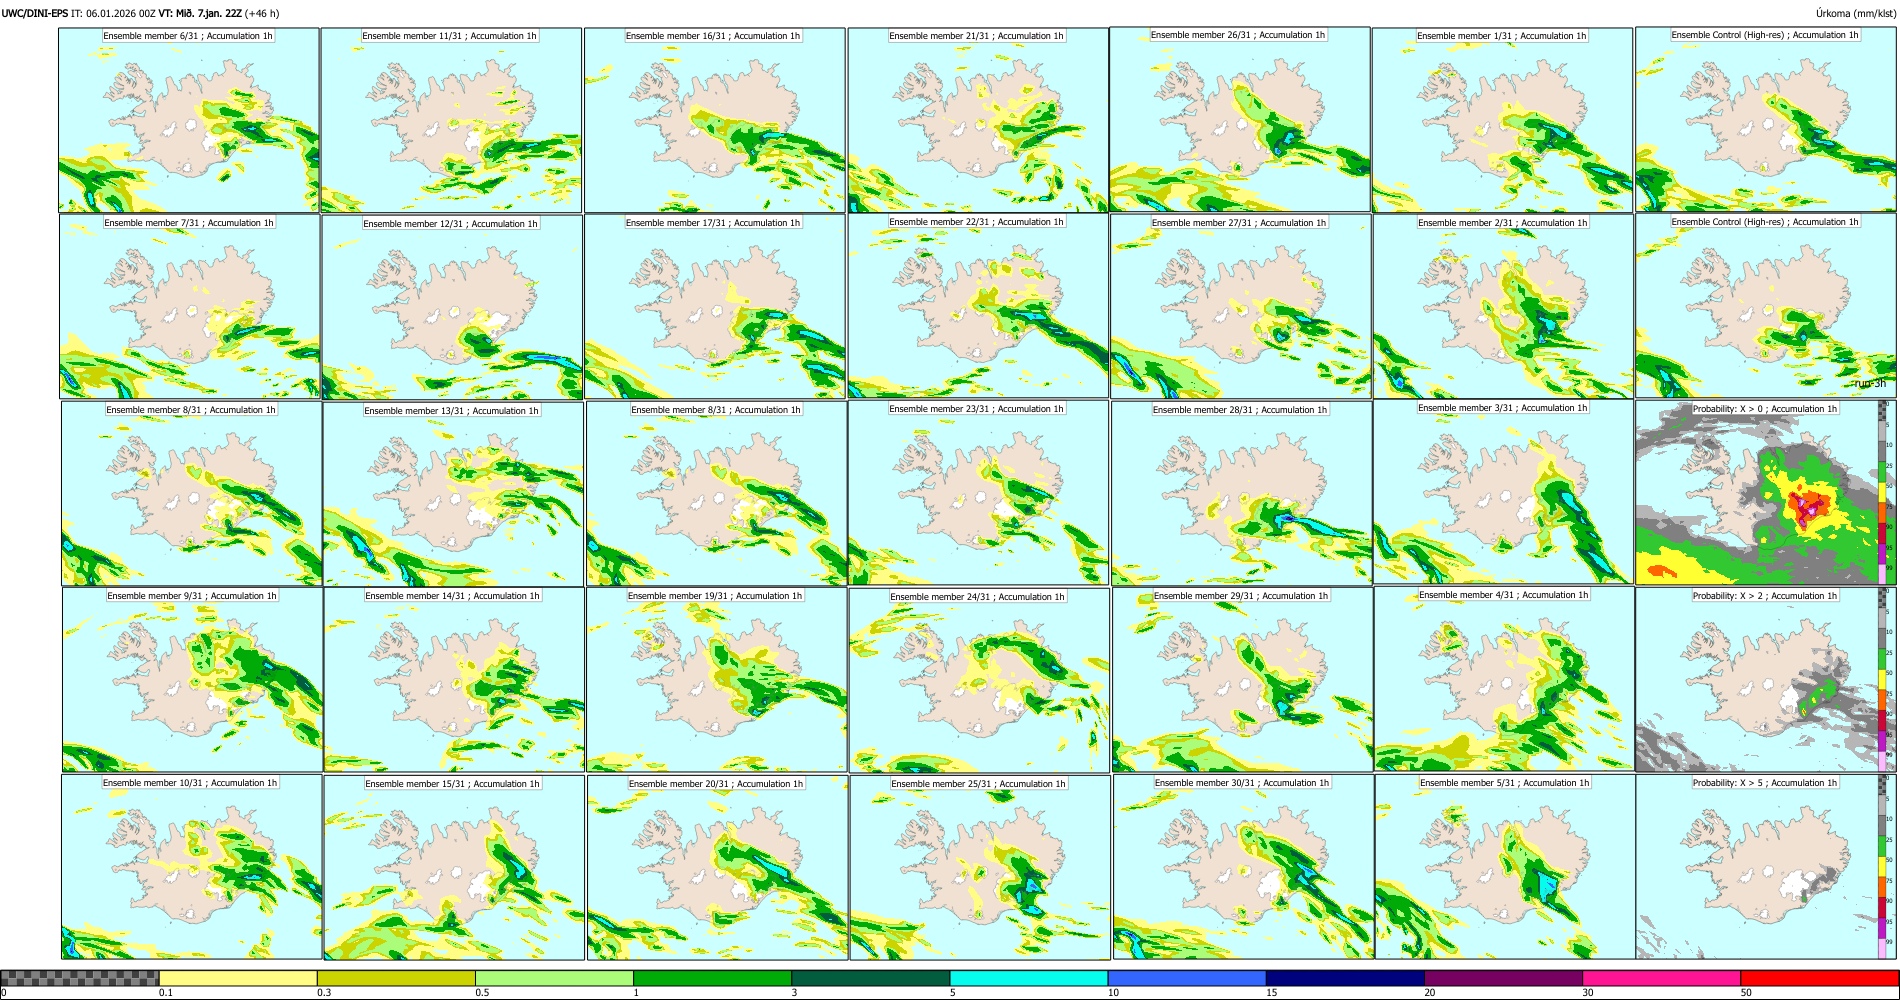Click the "Ensemble member 3/31" title label
This screenshot has width=1900, height=1000.
1502,408
